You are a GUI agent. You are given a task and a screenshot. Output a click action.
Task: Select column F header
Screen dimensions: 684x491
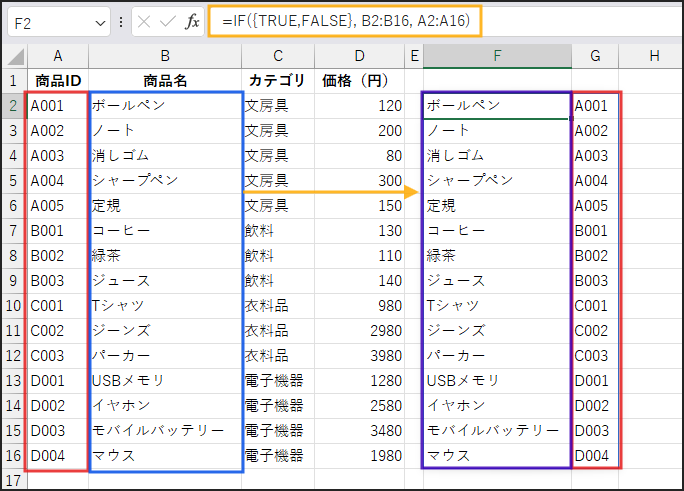tap(497, 56)
